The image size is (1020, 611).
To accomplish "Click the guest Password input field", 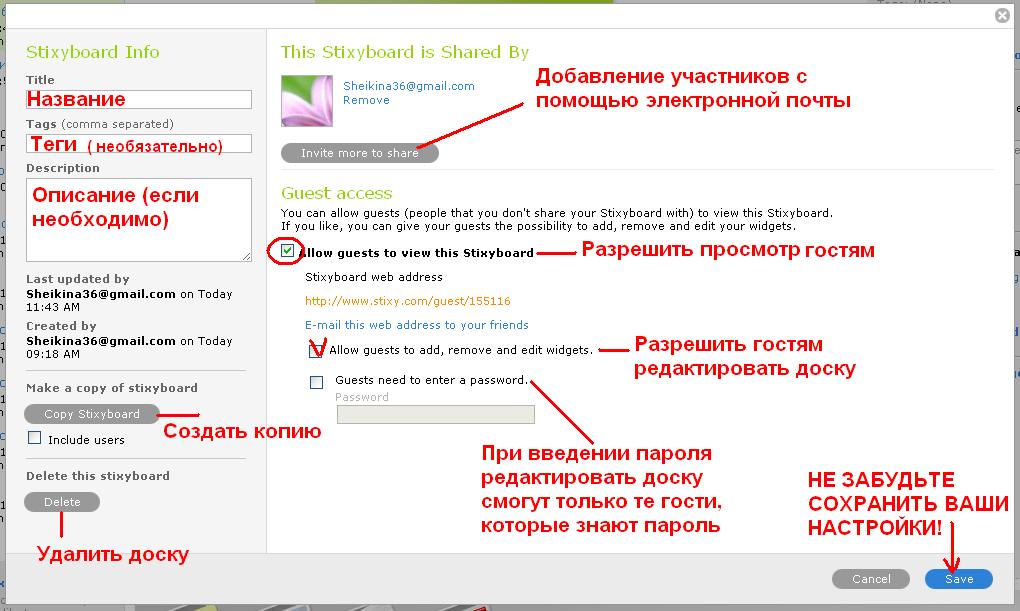I will coord(436,414).
